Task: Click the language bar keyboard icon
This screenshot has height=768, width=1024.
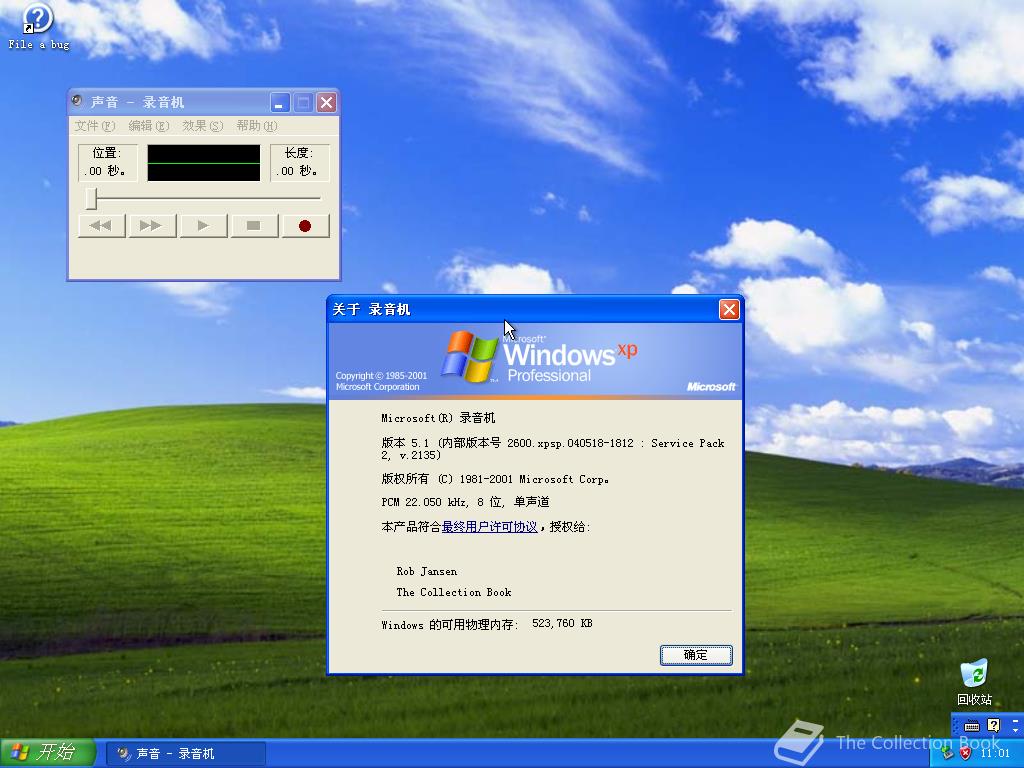Action: (972, 726)
